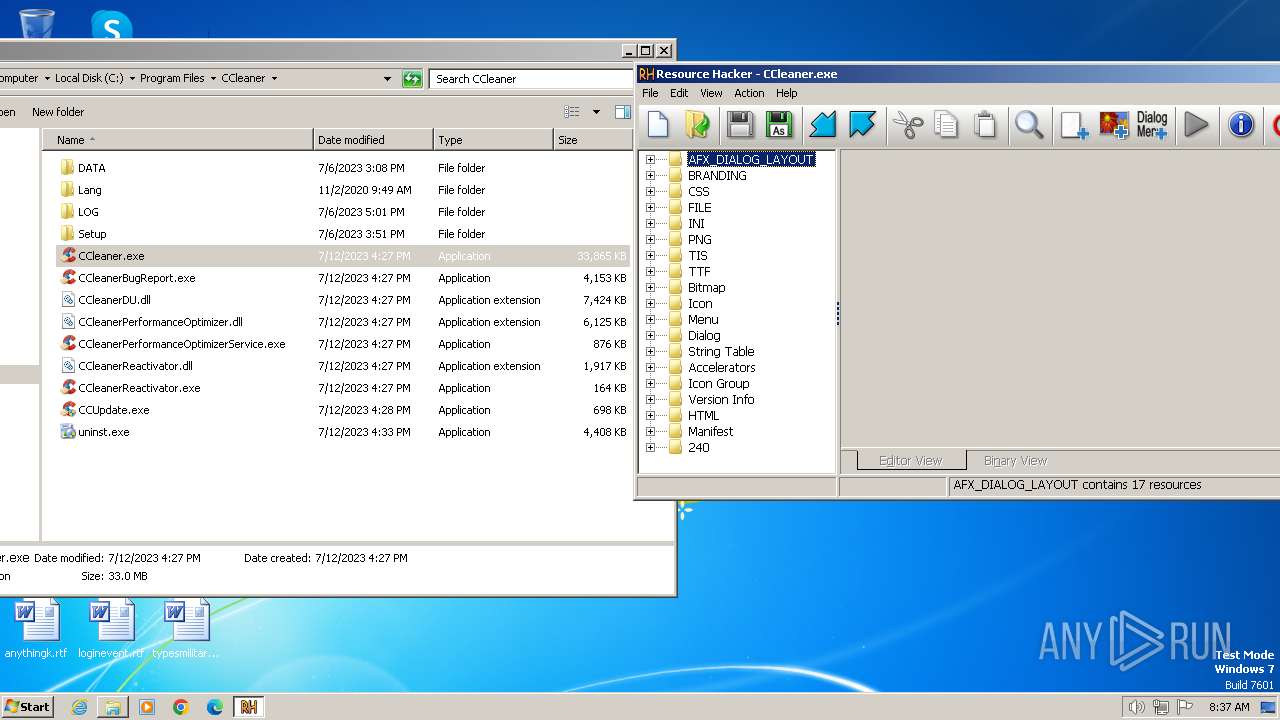Sort files by the Type column header

point(493,140)
